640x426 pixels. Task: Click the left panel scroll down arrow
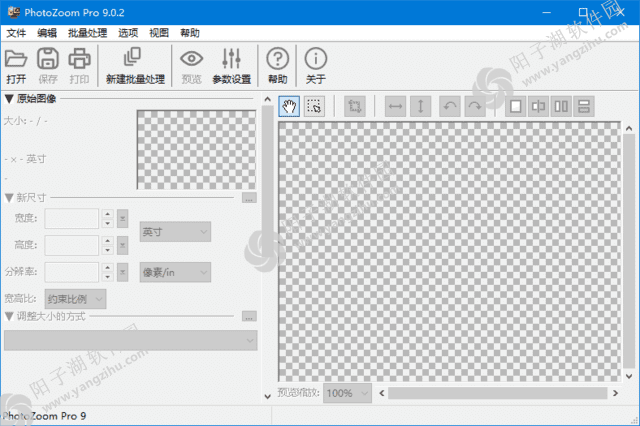(267, 396)
